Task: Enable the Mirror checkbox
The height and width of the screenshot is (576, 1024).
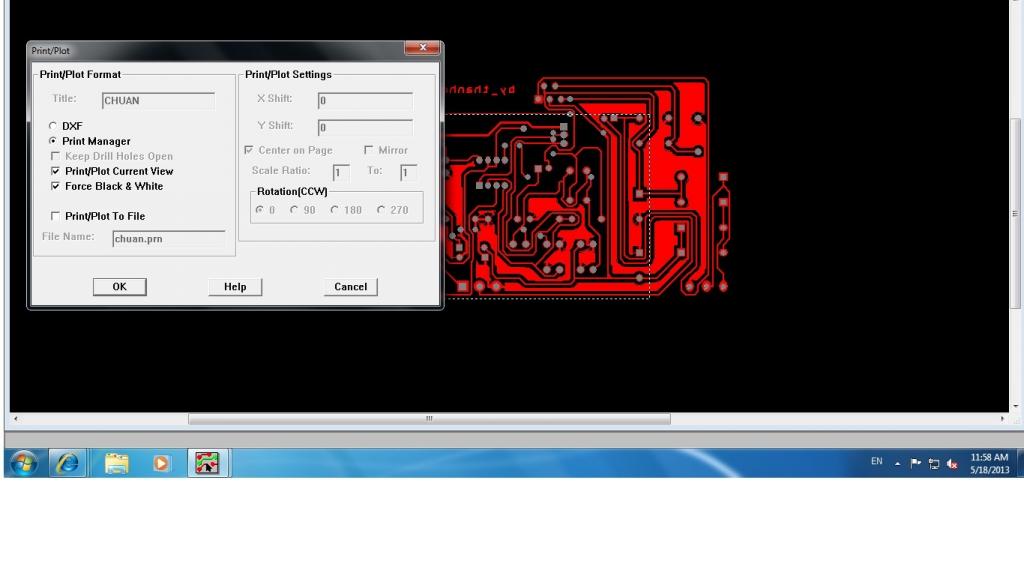Action: (368, 150)
